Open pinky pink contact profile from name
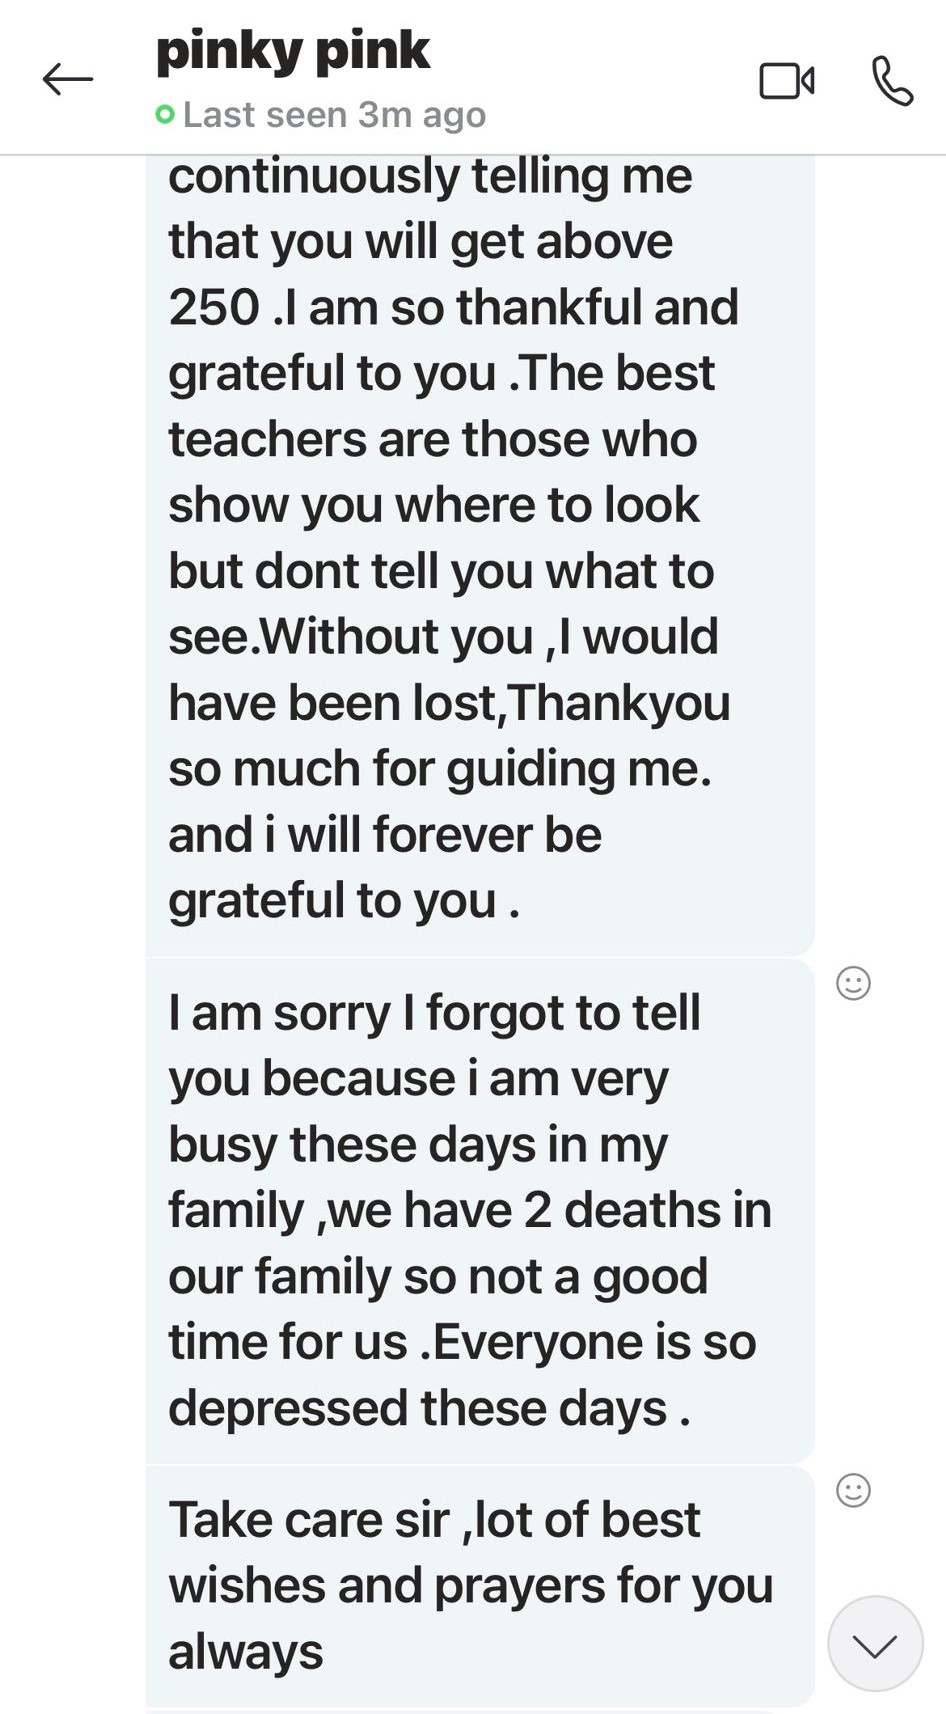 tap(293, 51)
